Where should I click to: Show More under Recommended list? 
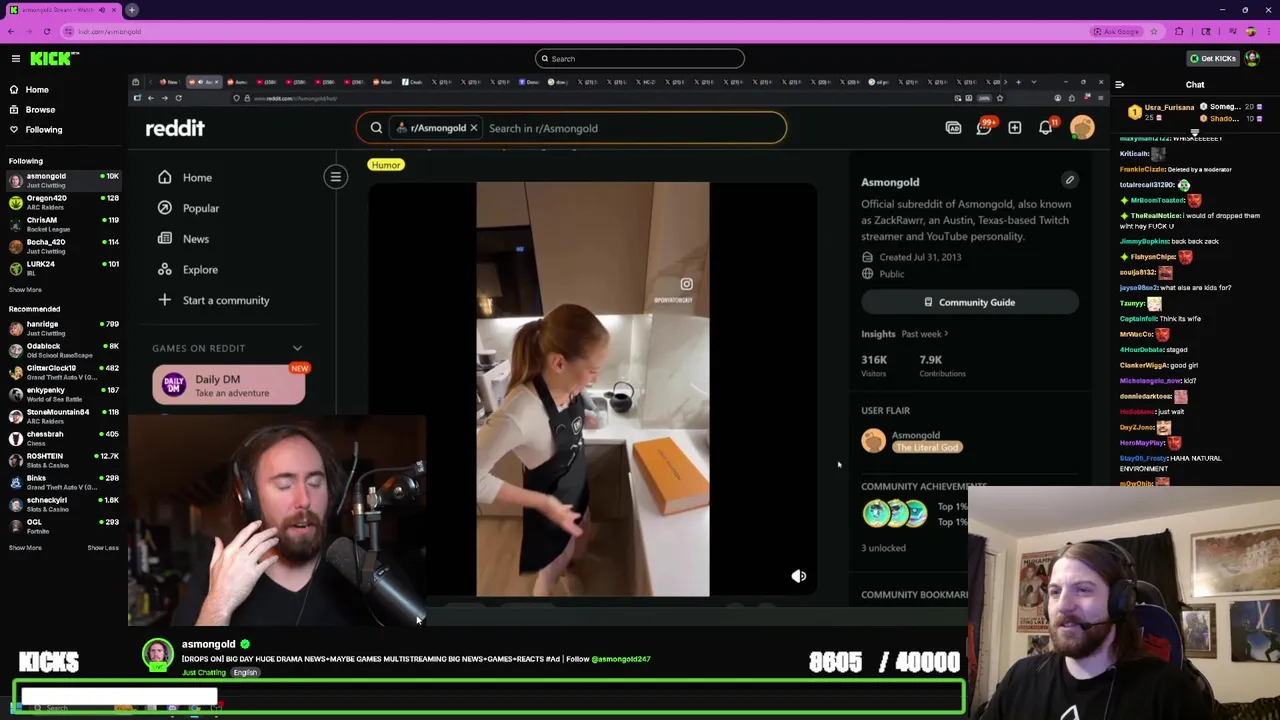click(x=25, y=548)
